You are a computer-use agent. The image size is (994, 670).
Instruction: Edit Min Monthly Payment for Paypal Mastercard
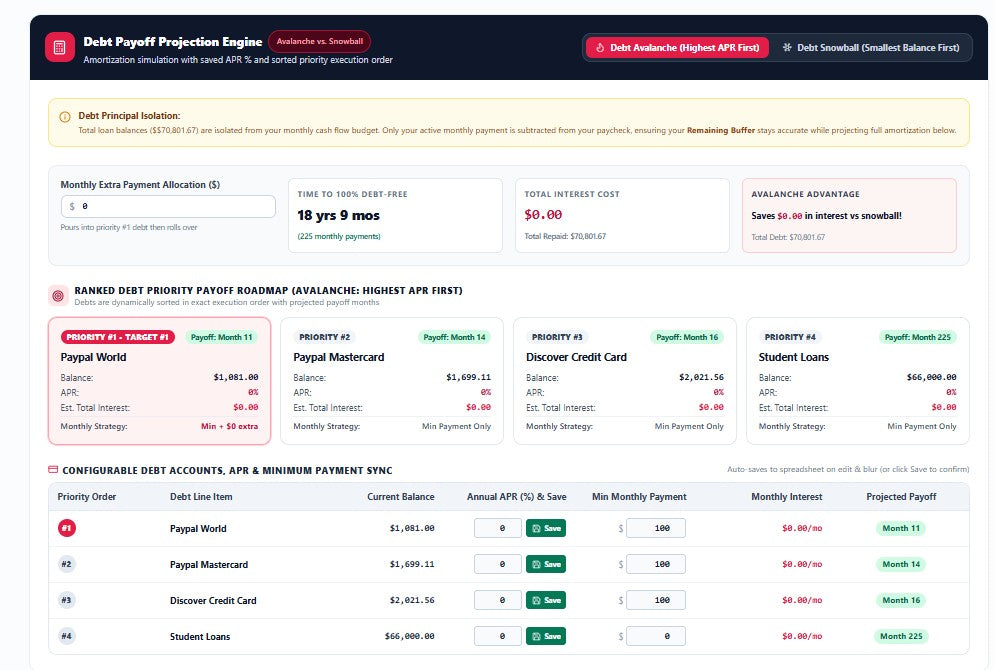[655, 564]
